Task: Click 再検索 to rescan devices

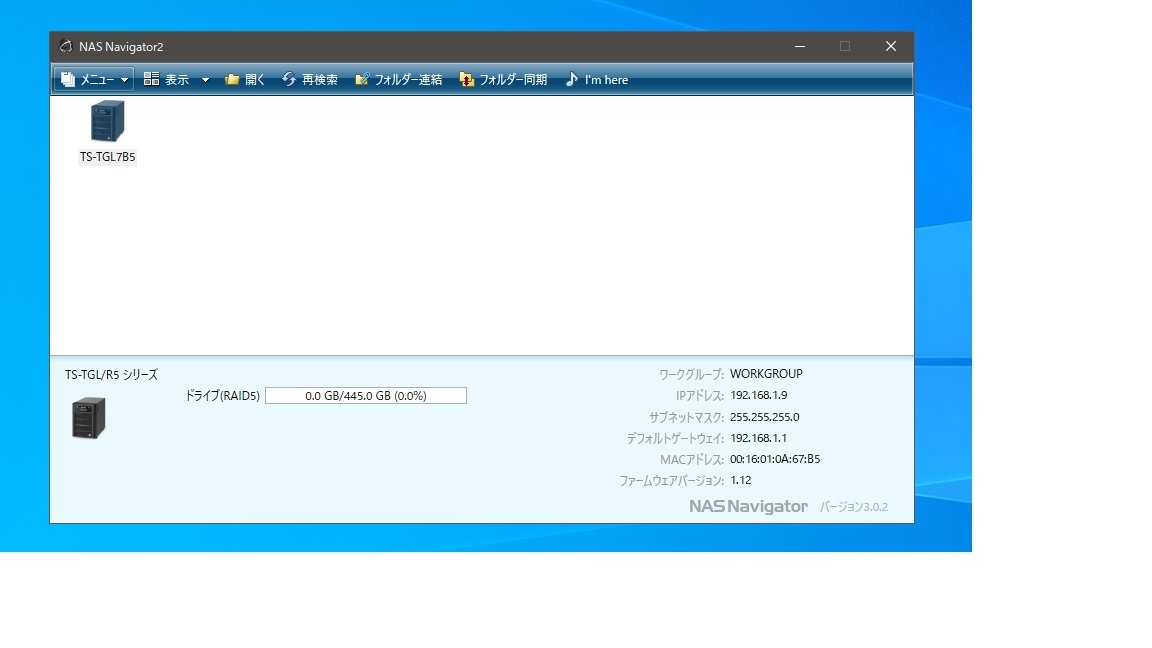Action: (x=310, y=79)
